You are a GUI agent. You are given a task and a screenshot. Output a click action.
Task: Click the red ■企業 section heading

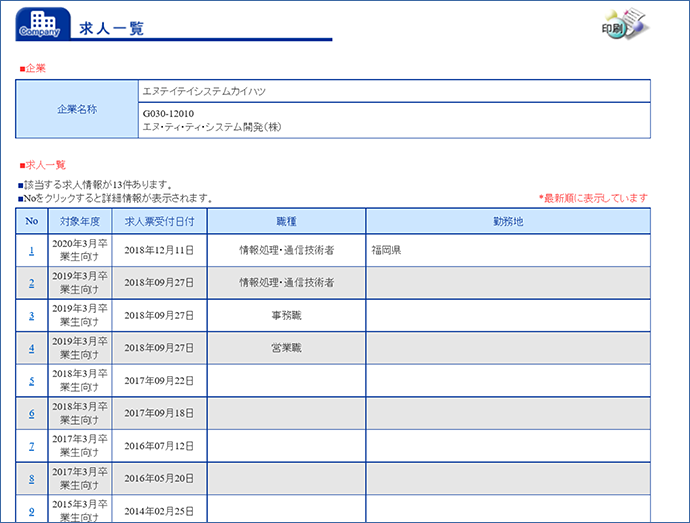[x=33, y=68]
